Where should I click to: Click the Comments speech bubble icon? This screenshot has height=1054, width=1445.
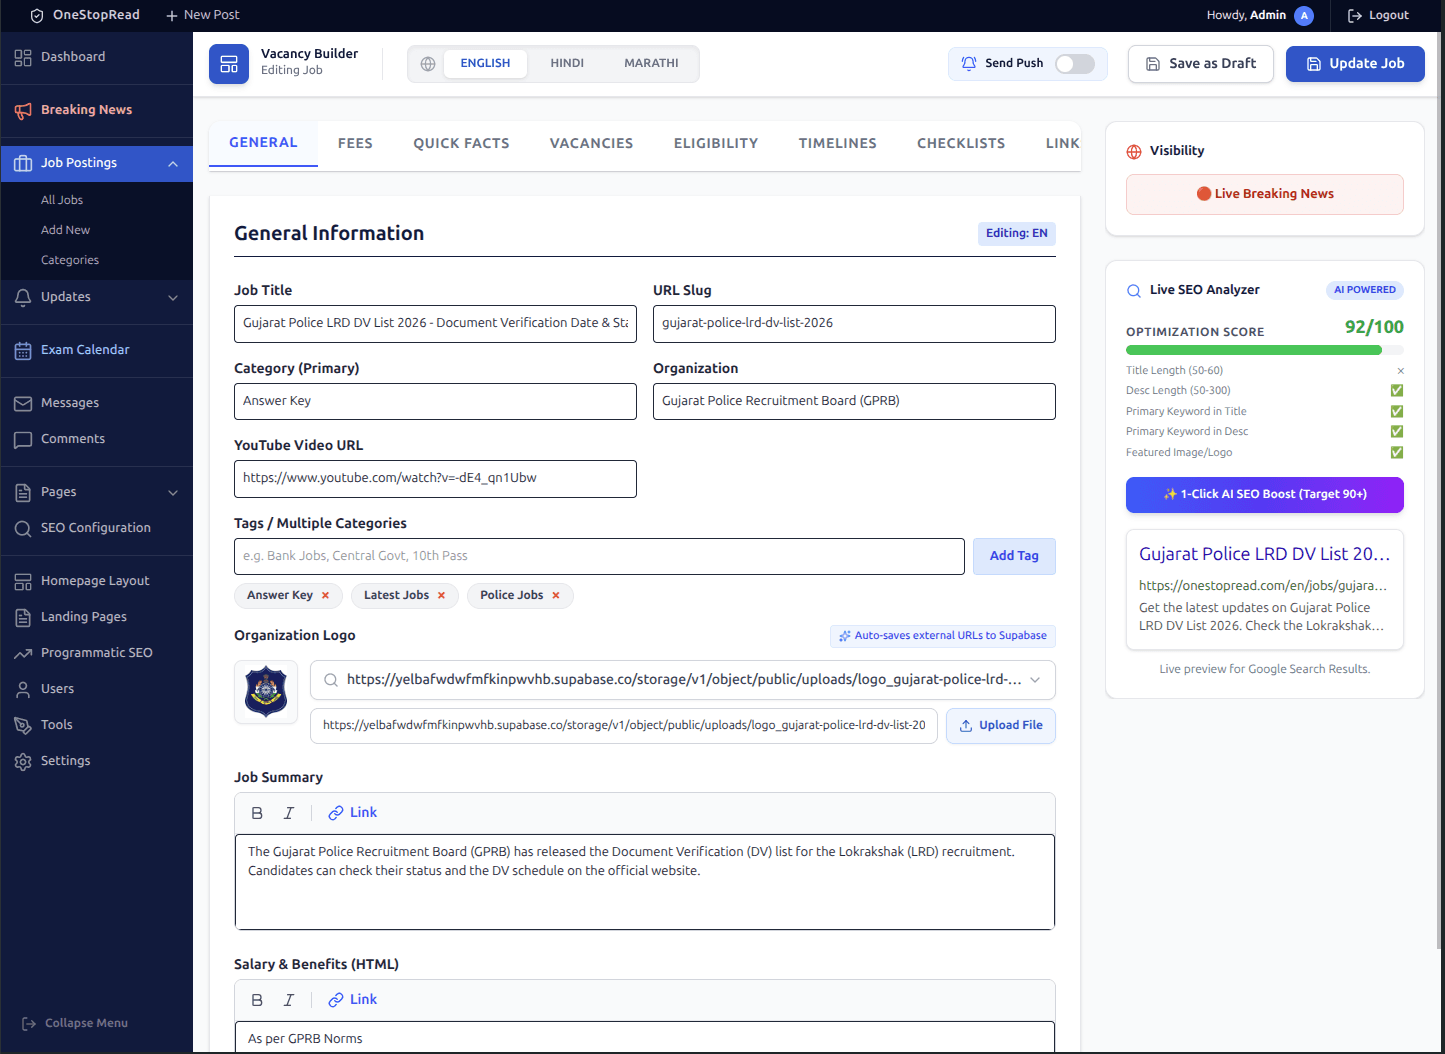coord(23,440)
